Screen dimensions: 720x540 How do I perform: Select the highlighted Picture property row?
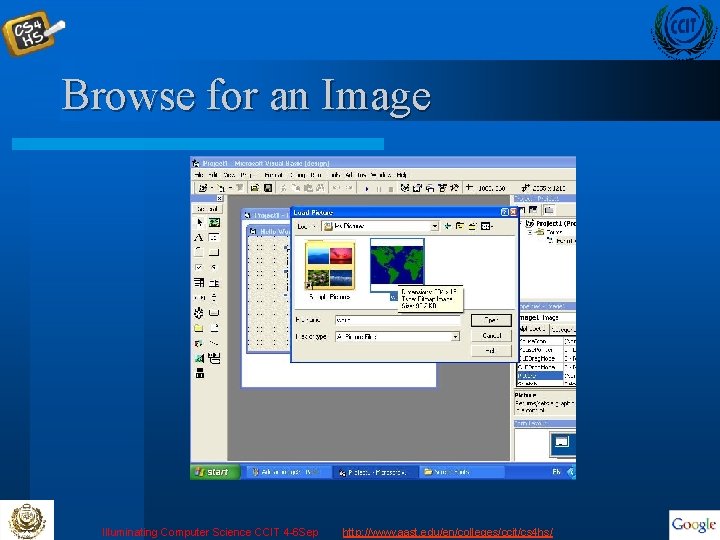(546, 376)
